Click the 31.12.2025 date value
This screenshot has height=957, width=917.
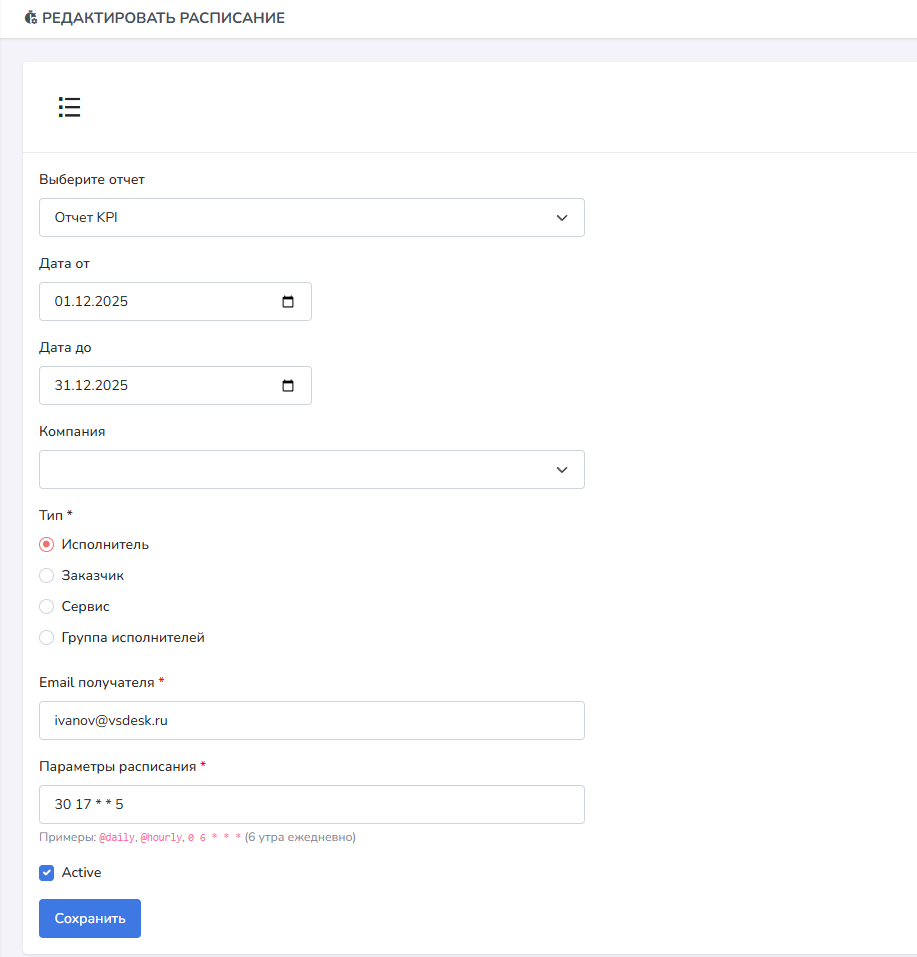[92, 386]
